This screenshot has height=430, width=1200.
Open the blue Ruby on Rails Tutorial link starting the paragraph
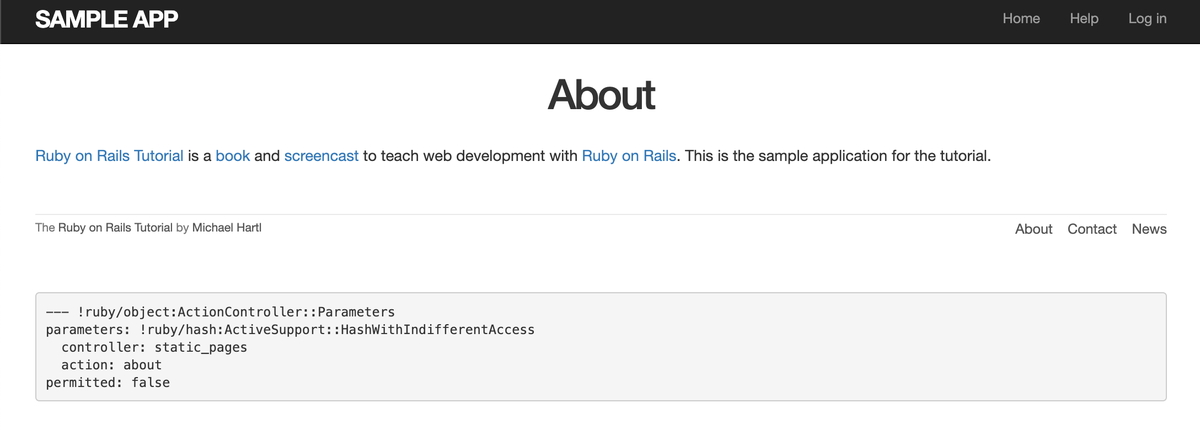click(109, 156)
